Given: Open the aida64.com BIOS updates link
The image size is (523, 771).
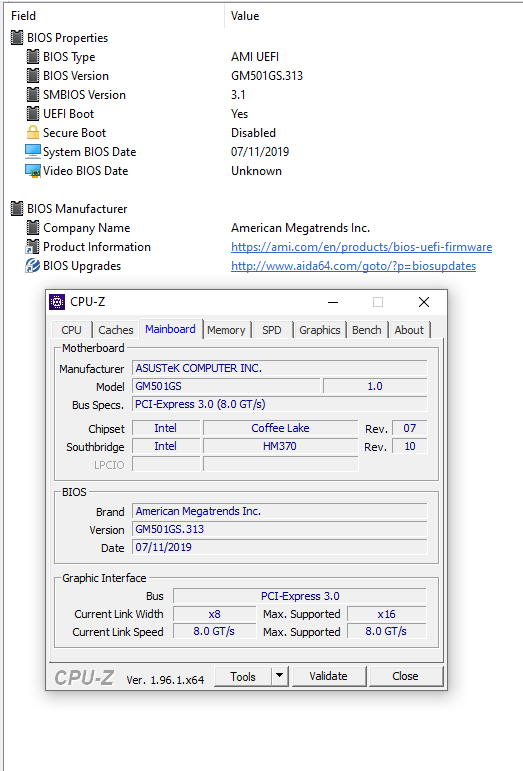Looking at the screenshot, I should pos(353,266).
